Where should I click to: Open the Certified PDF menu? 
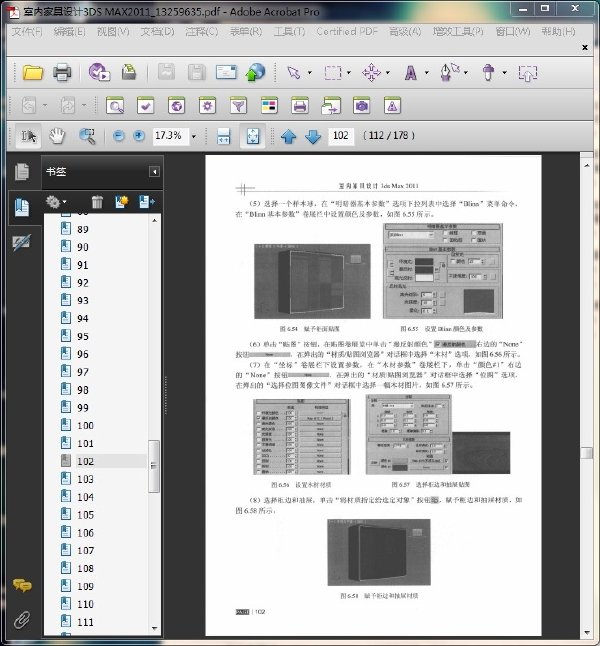[x=347, y=31]
